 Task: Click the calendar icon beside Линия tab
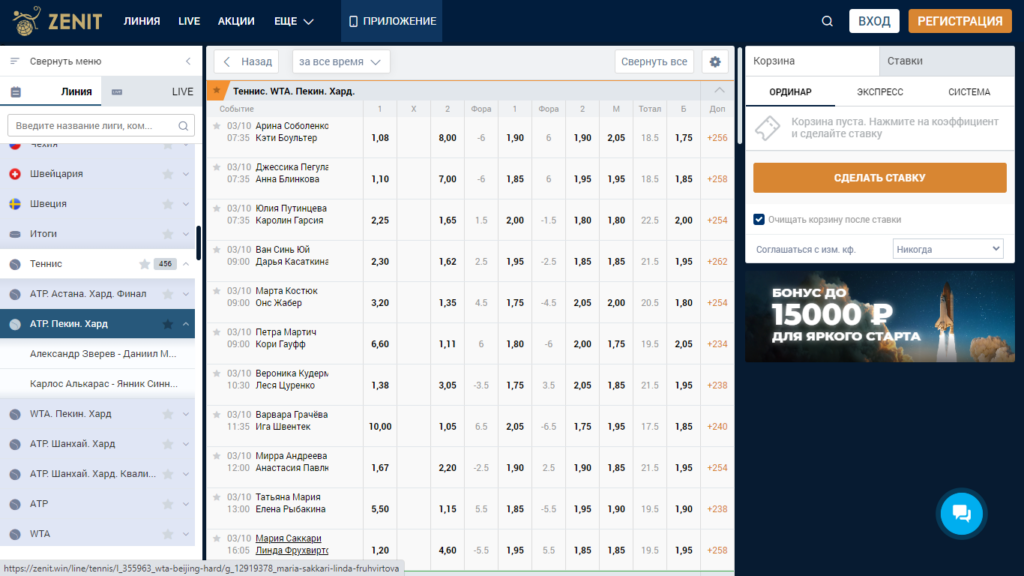16,92
